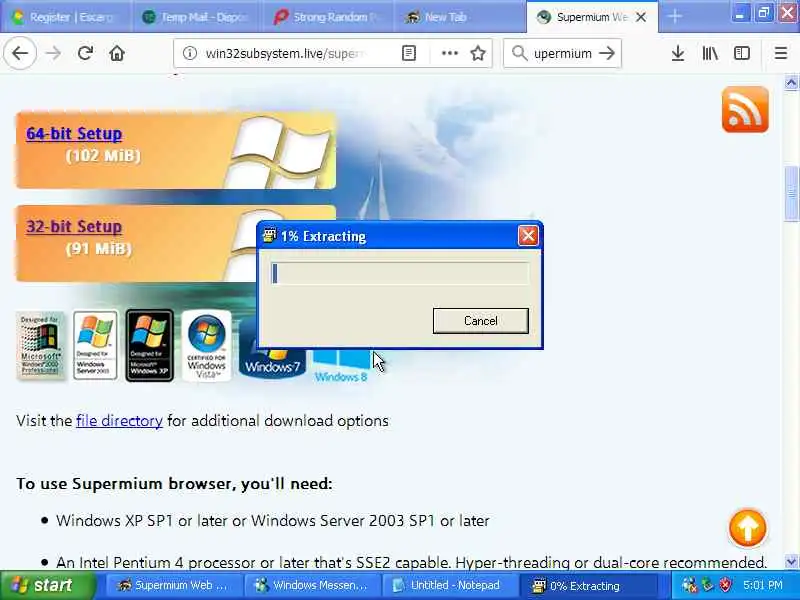
Task: Go back to the previous page
Action: (20, 53)
